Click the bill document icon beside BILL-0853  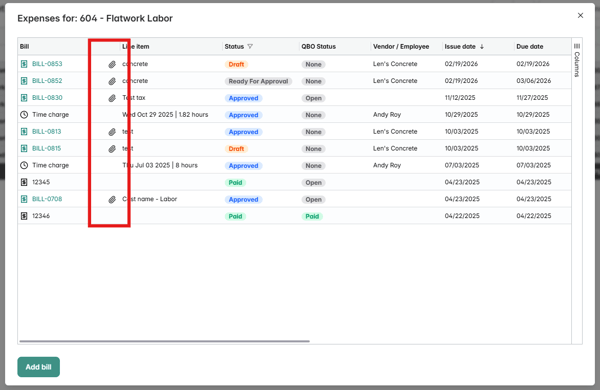pos(24,64)
